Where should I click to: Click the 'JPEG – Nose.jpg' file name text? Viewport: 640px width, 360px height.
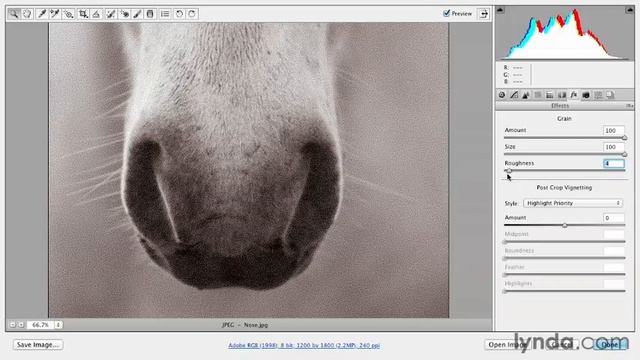[x=245, y=325]
